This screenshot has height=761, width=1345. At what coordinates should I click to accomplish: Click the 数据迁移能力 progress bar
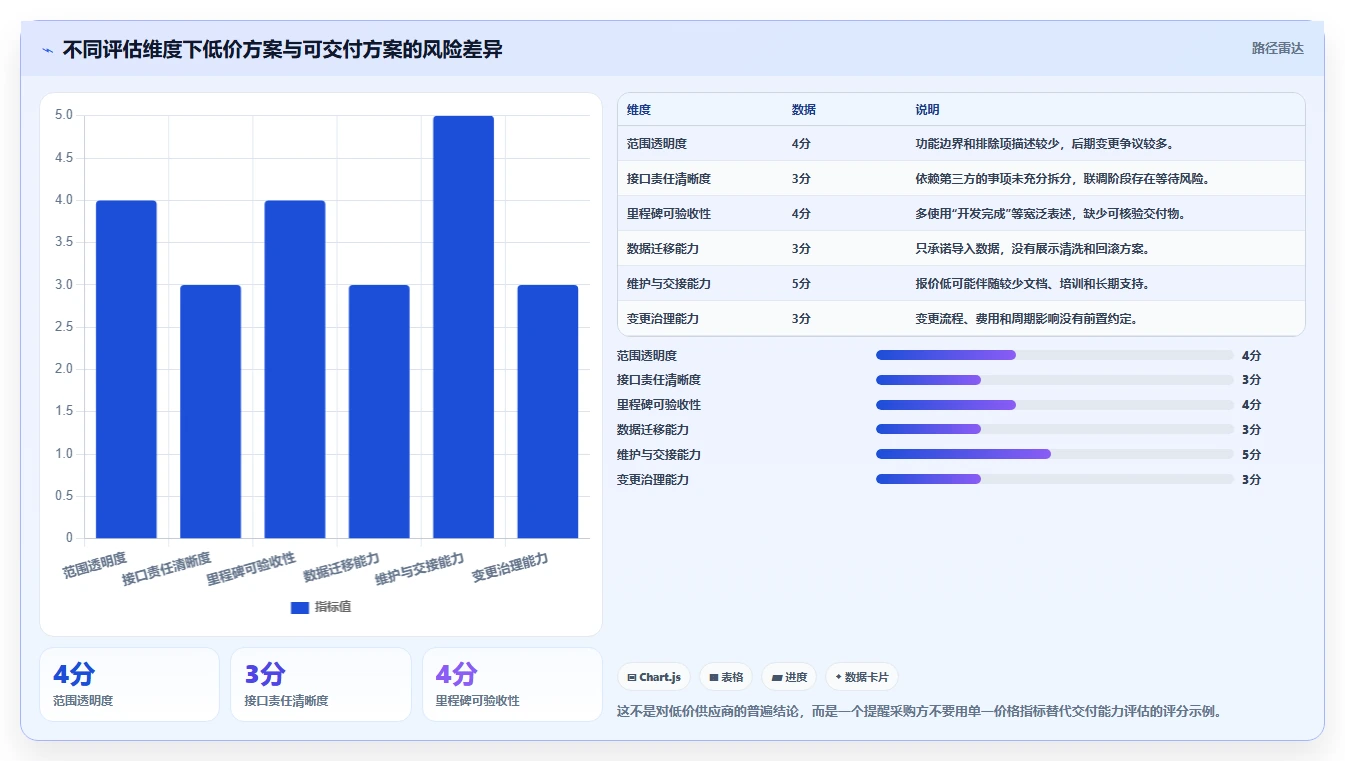(1055, 429)
